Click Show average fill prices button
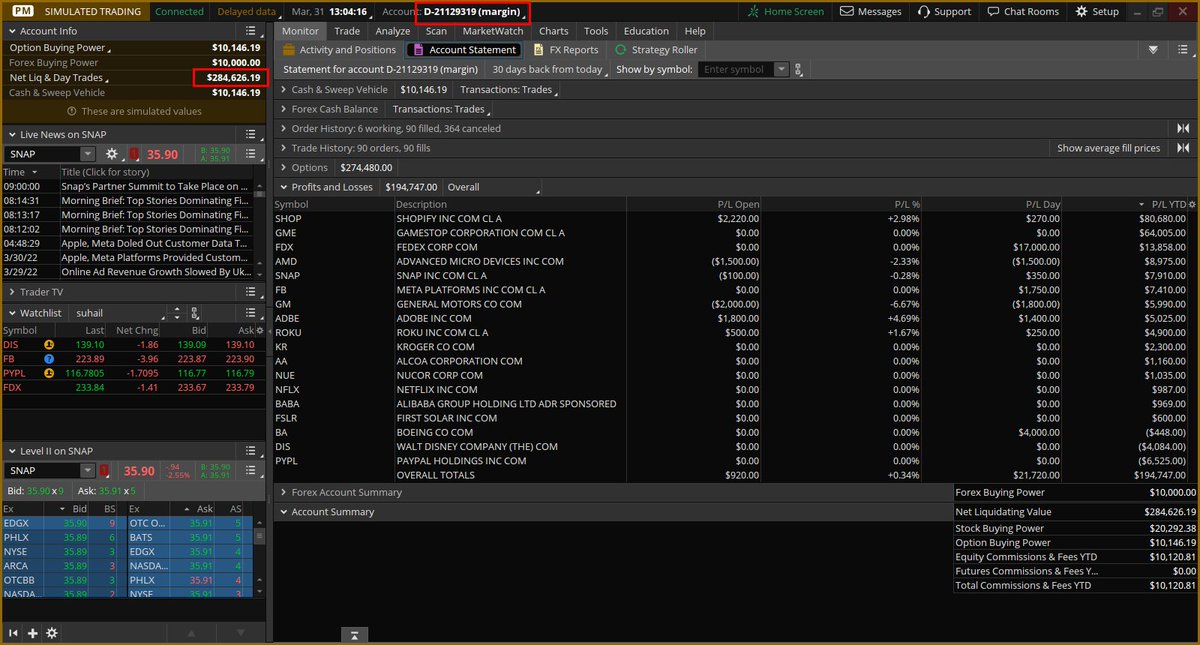The image size is (1200, 645). point(1109,148)
